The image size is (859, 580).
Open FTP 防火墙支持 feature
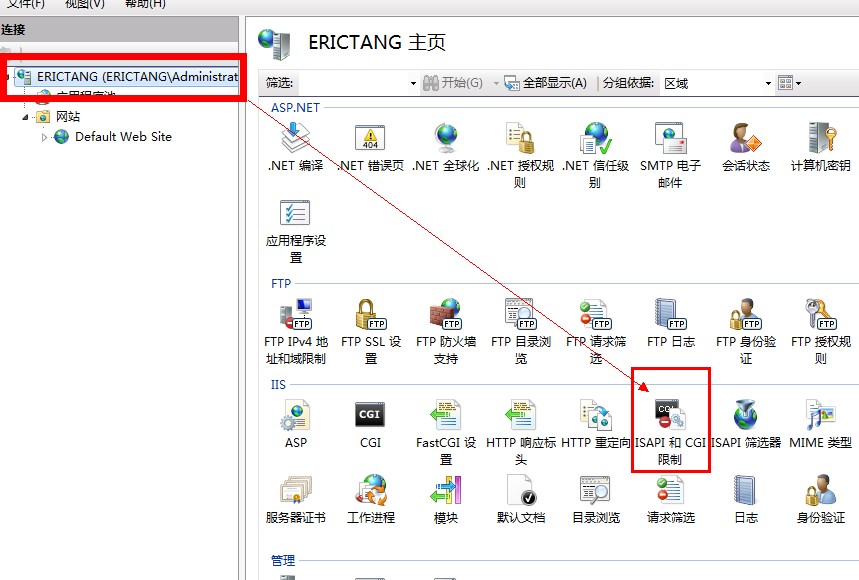(x=445, y=332)
